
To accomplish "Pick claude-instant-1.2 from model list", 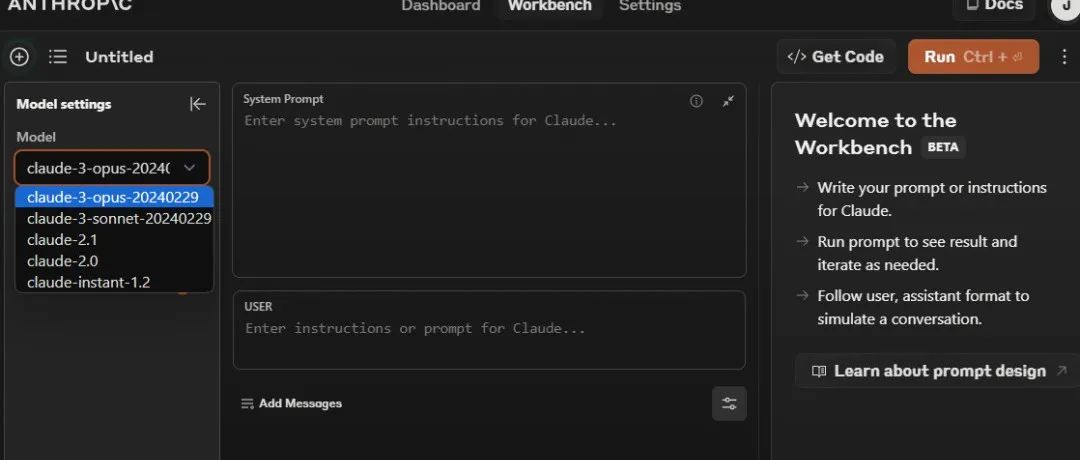I will [88, 282].
